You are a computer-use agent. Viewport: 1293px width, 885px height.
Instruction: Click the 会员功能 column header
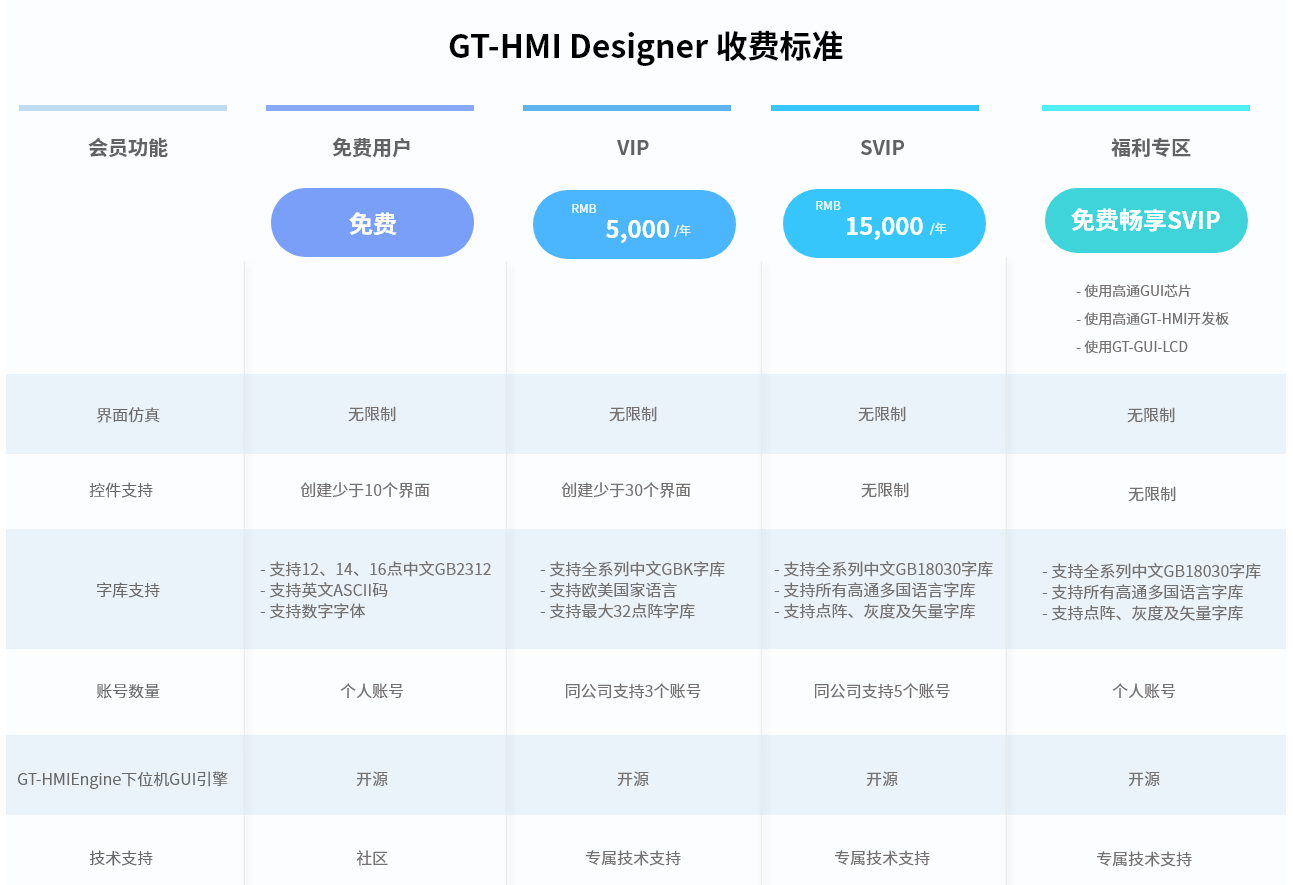(x=128, y=148)
